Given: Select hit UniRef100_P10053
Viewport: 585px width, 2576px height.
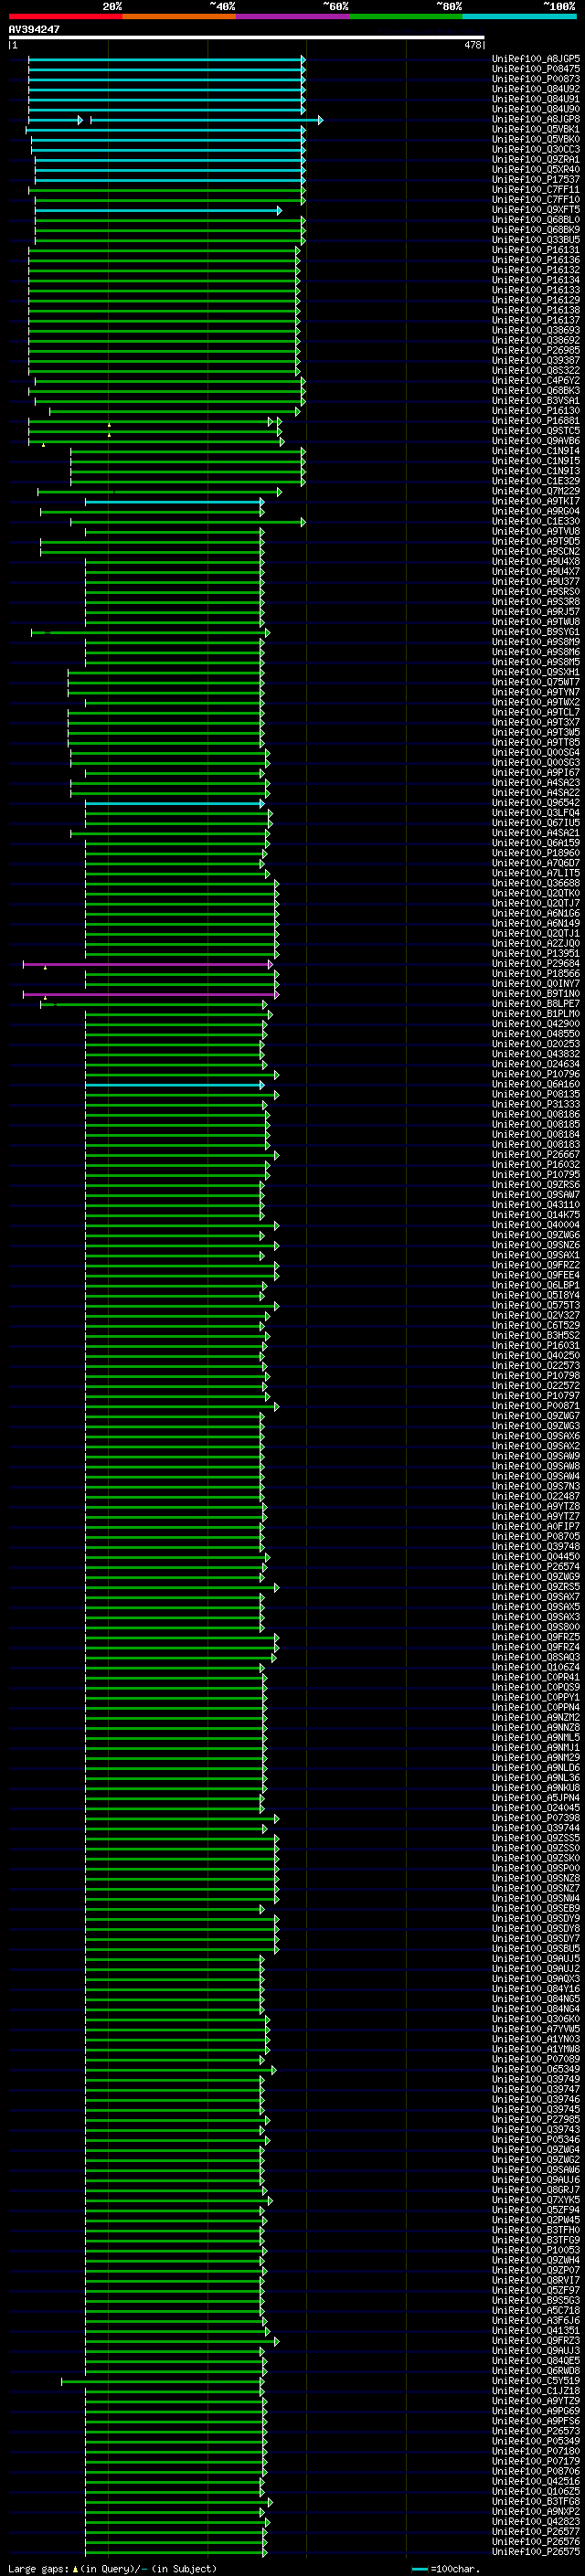Looking at the screenshot, I should [536, 2249].
